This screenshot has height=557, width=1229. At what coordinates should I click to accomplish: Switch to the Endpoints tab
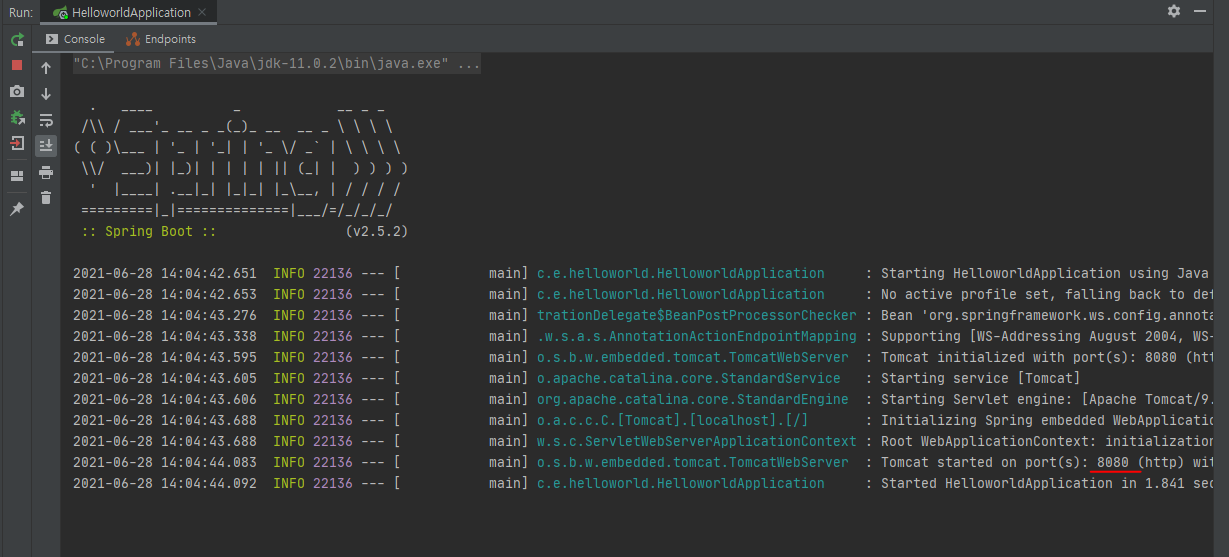coord(161,39)
